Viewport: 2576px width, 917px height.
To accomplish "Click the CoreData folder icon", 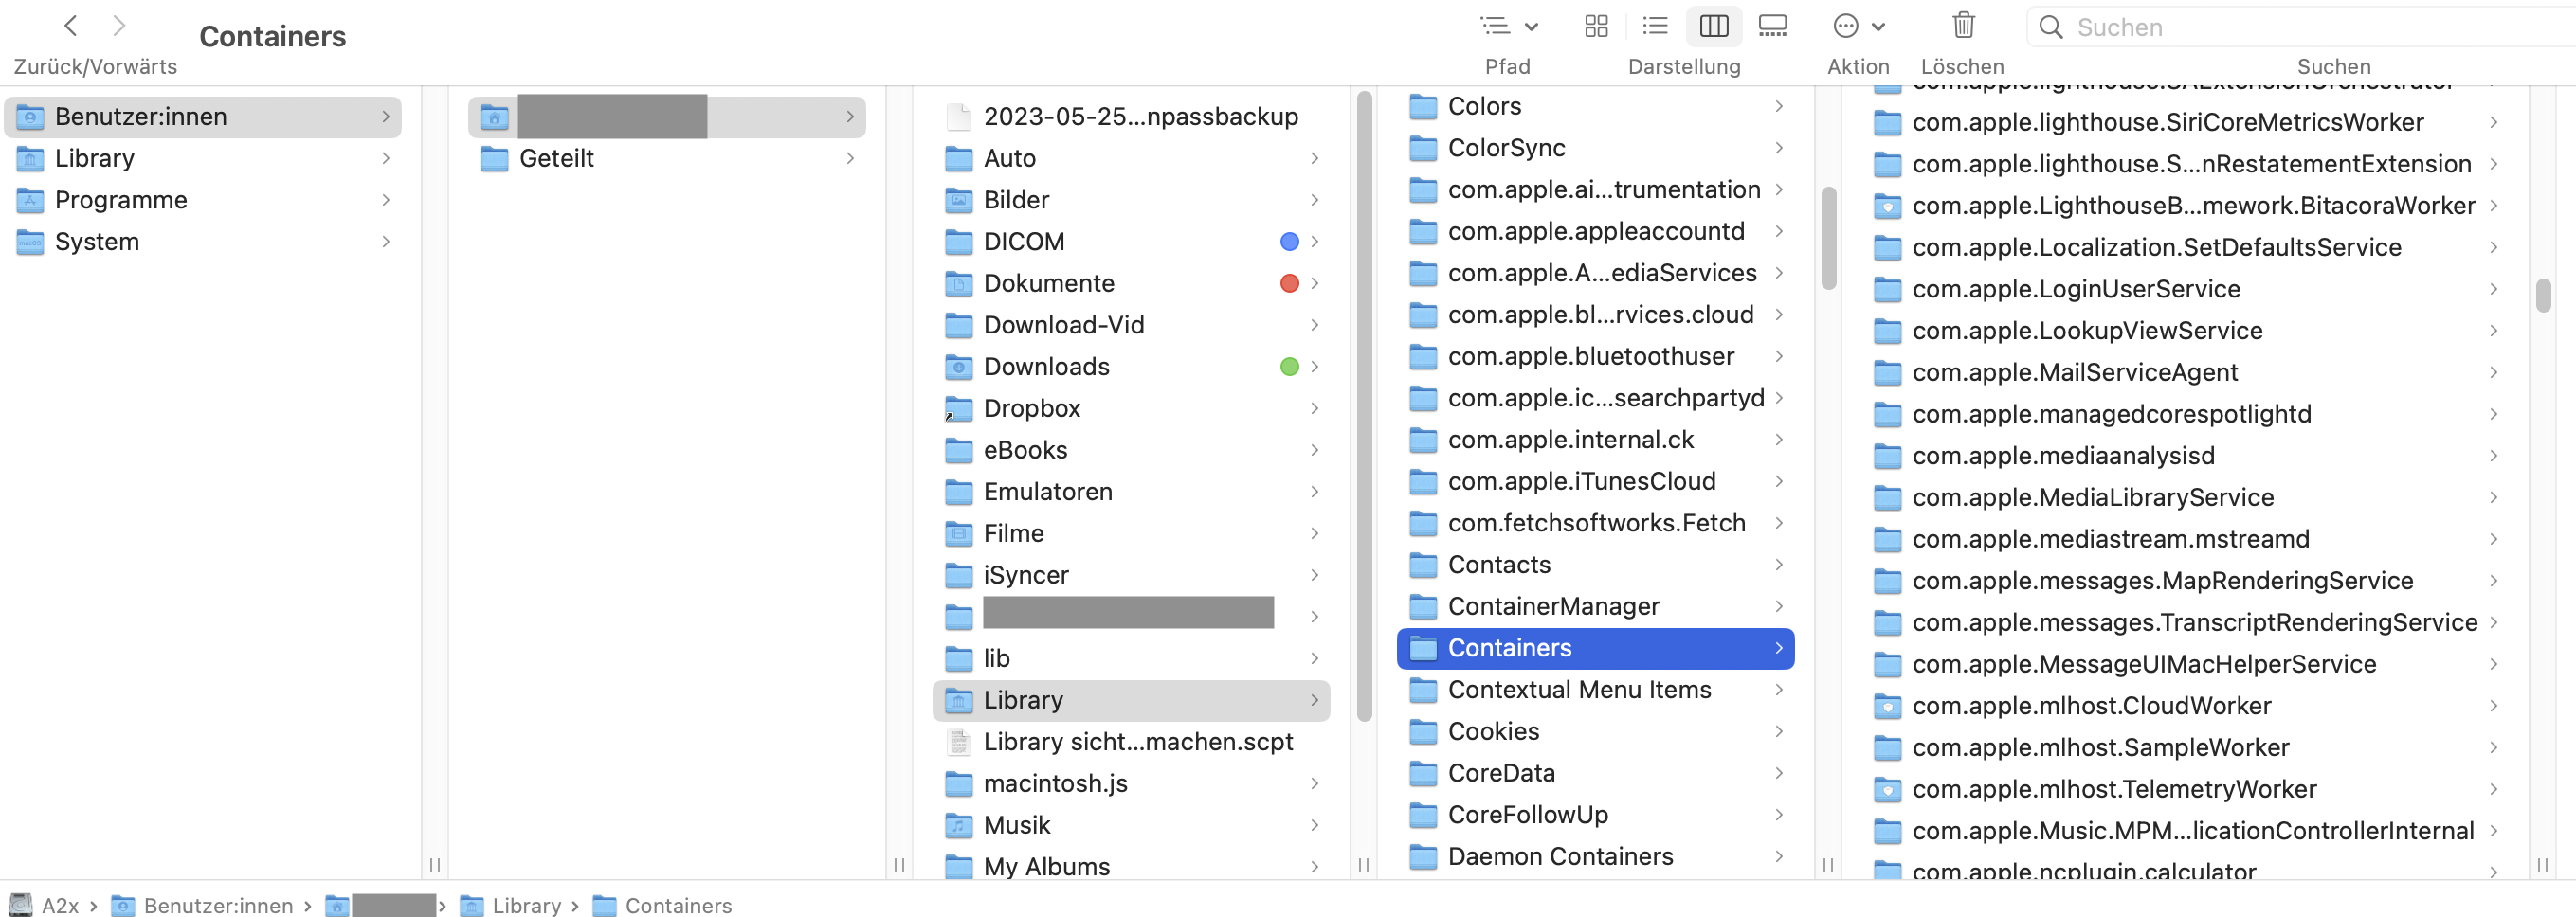I will (1422, 773).
